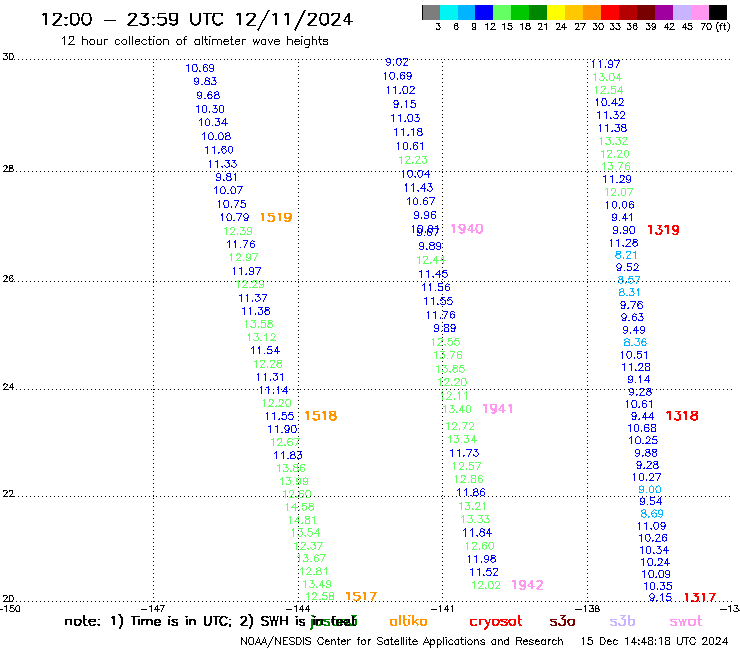This screenshot has width=740, height=650.
Task: Click the s3a legend entry
Action: 562,621
